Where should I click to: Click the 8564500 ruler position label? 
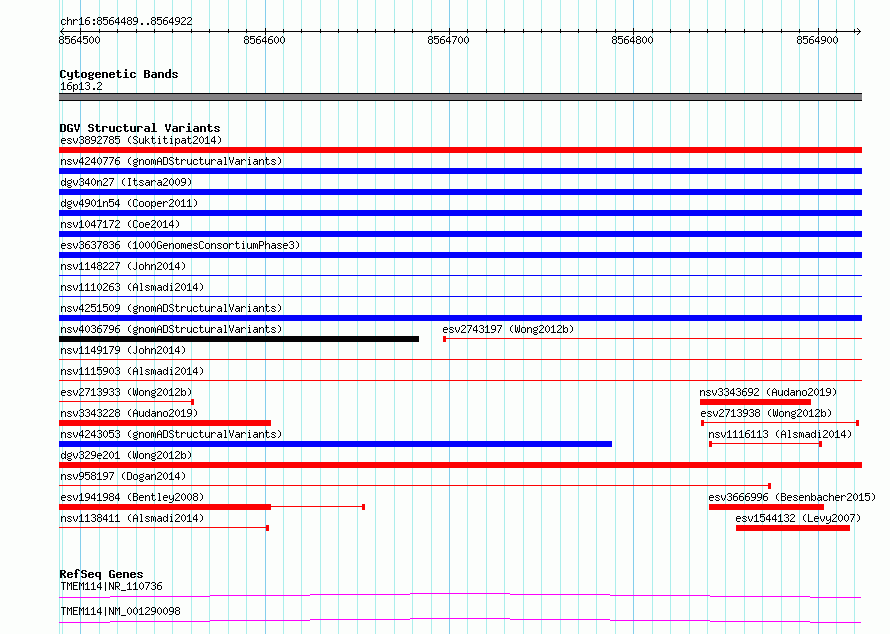[x=79, y=40]
